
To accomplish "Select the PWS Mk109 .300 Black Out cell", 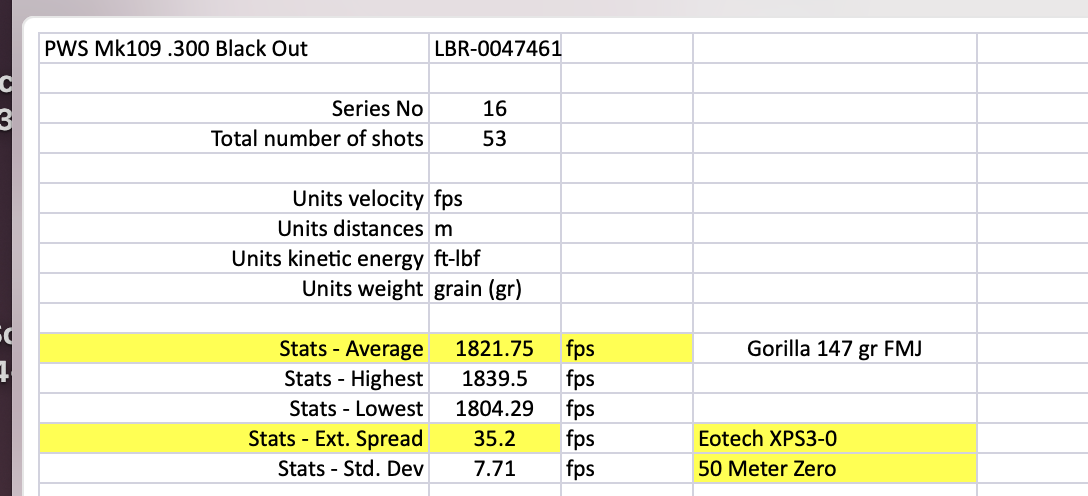I will [234, 49].
